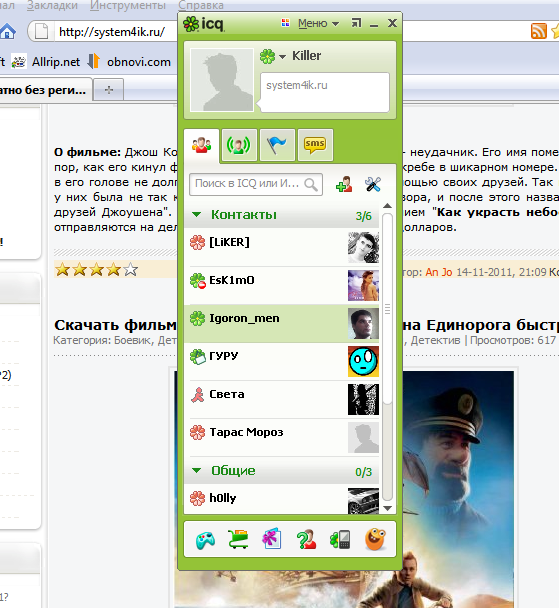Click the search magnifier icon
Screen dimensions: 559x608
[311, 184]
